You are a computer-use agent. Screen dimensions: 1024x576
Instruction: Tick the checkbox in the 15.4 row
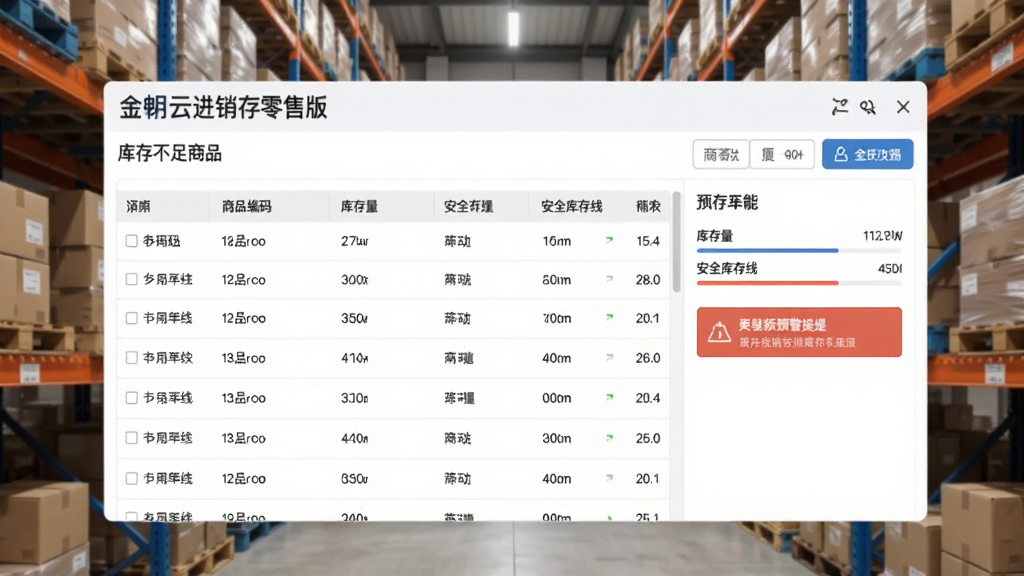tap(131, 241)
